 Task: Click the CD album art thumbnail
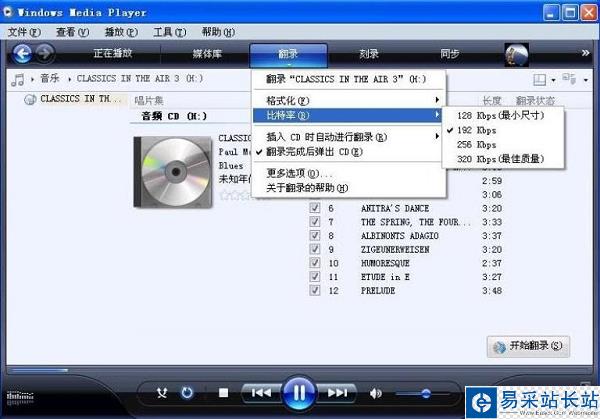[x=173, y=172]
